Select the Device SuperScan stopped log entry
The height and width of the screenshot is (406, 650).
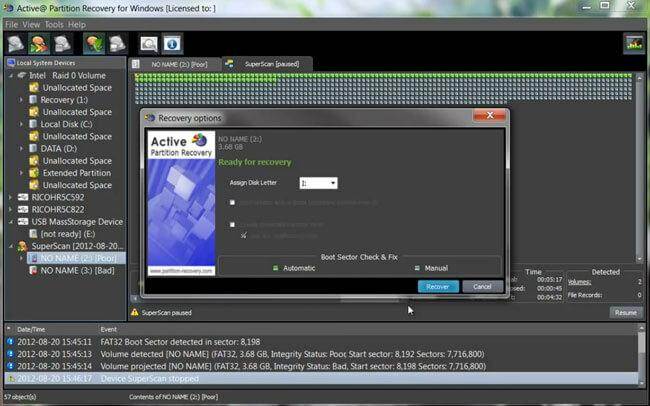[150, 379]
